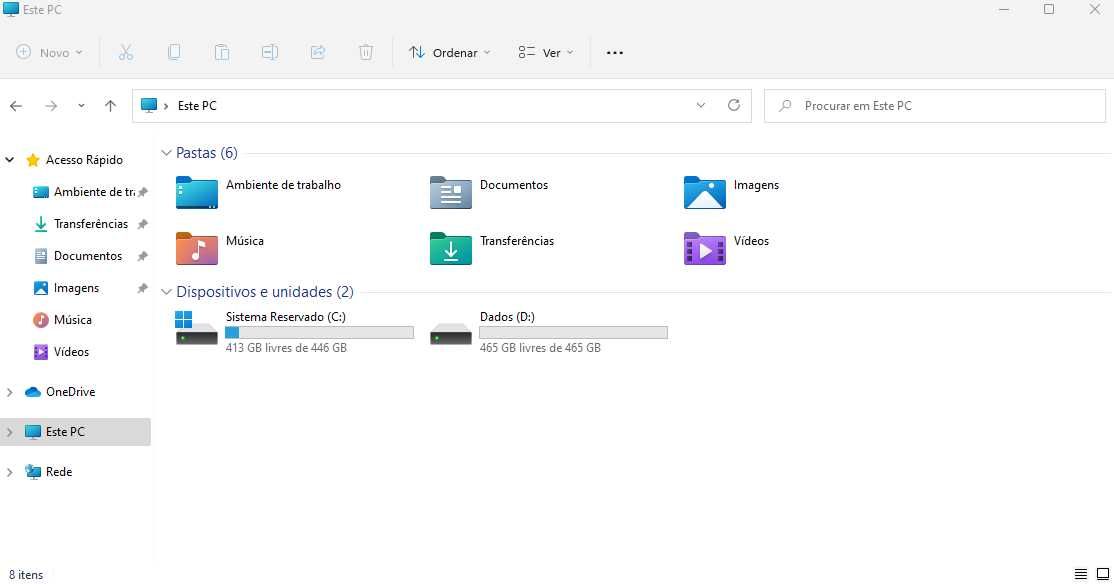Minimize the Este PC window
Viewport: 1114px width, 584px height.
click(x=1004, y=9)
